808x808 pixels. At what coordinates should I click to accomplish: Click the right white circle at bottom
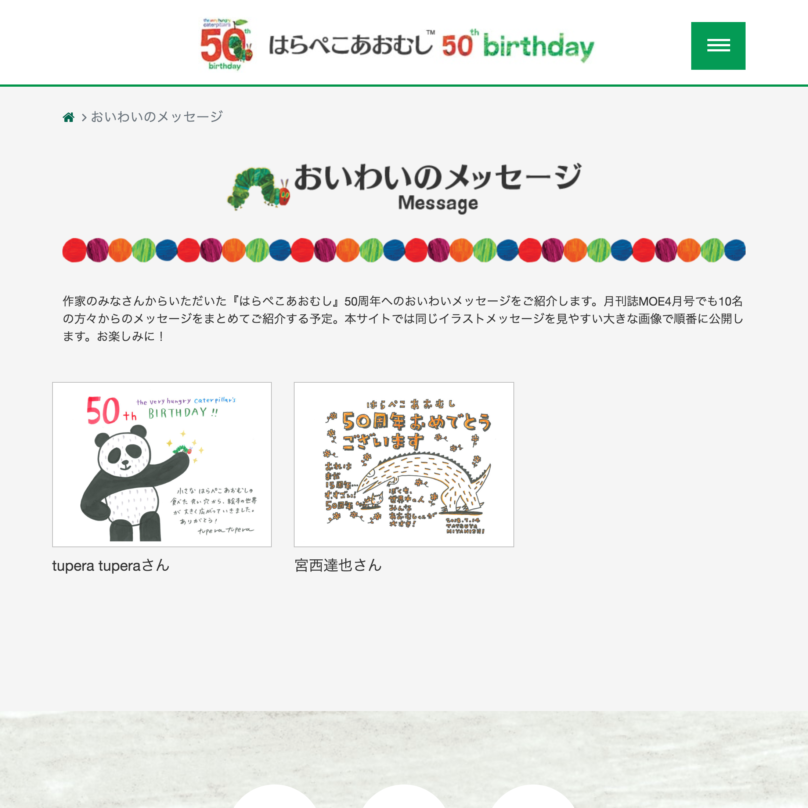click(x=533, y=796)
